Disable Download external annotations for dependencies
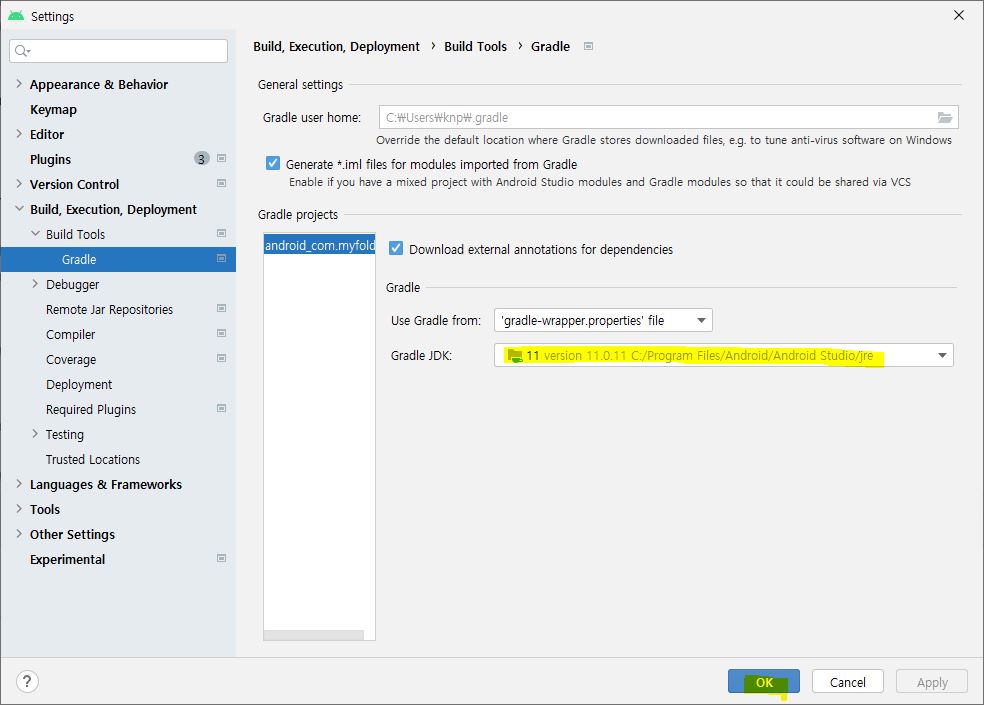This screenshot has height=705, width=984. 396,249
